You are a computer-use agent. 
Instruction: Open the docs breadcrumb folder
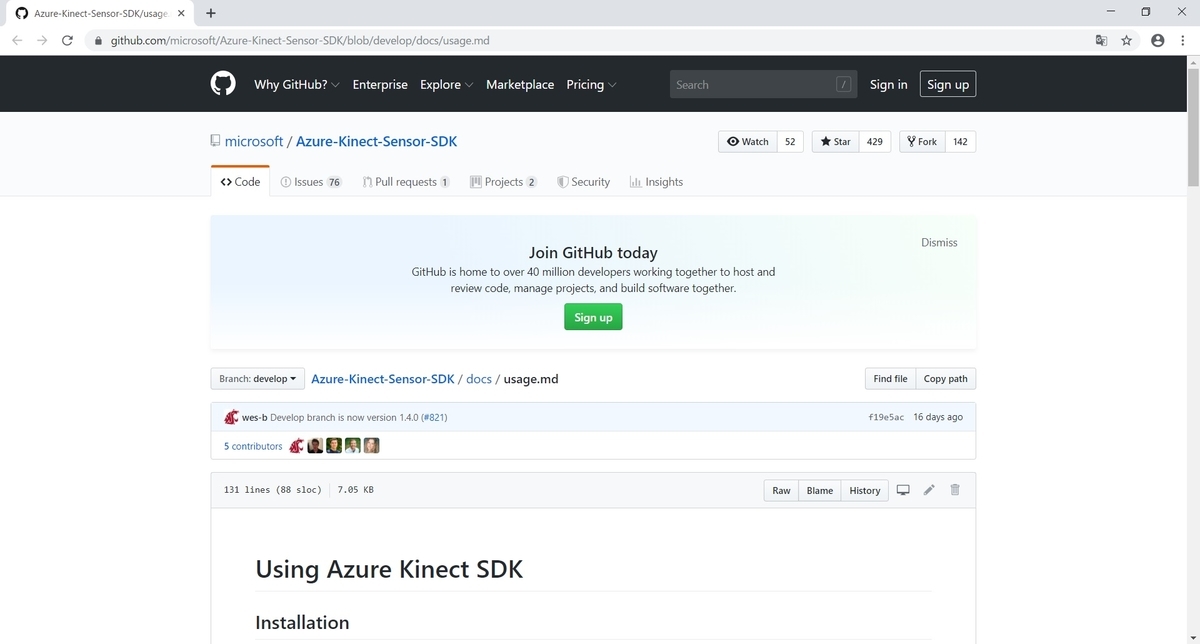pos(479,379)
